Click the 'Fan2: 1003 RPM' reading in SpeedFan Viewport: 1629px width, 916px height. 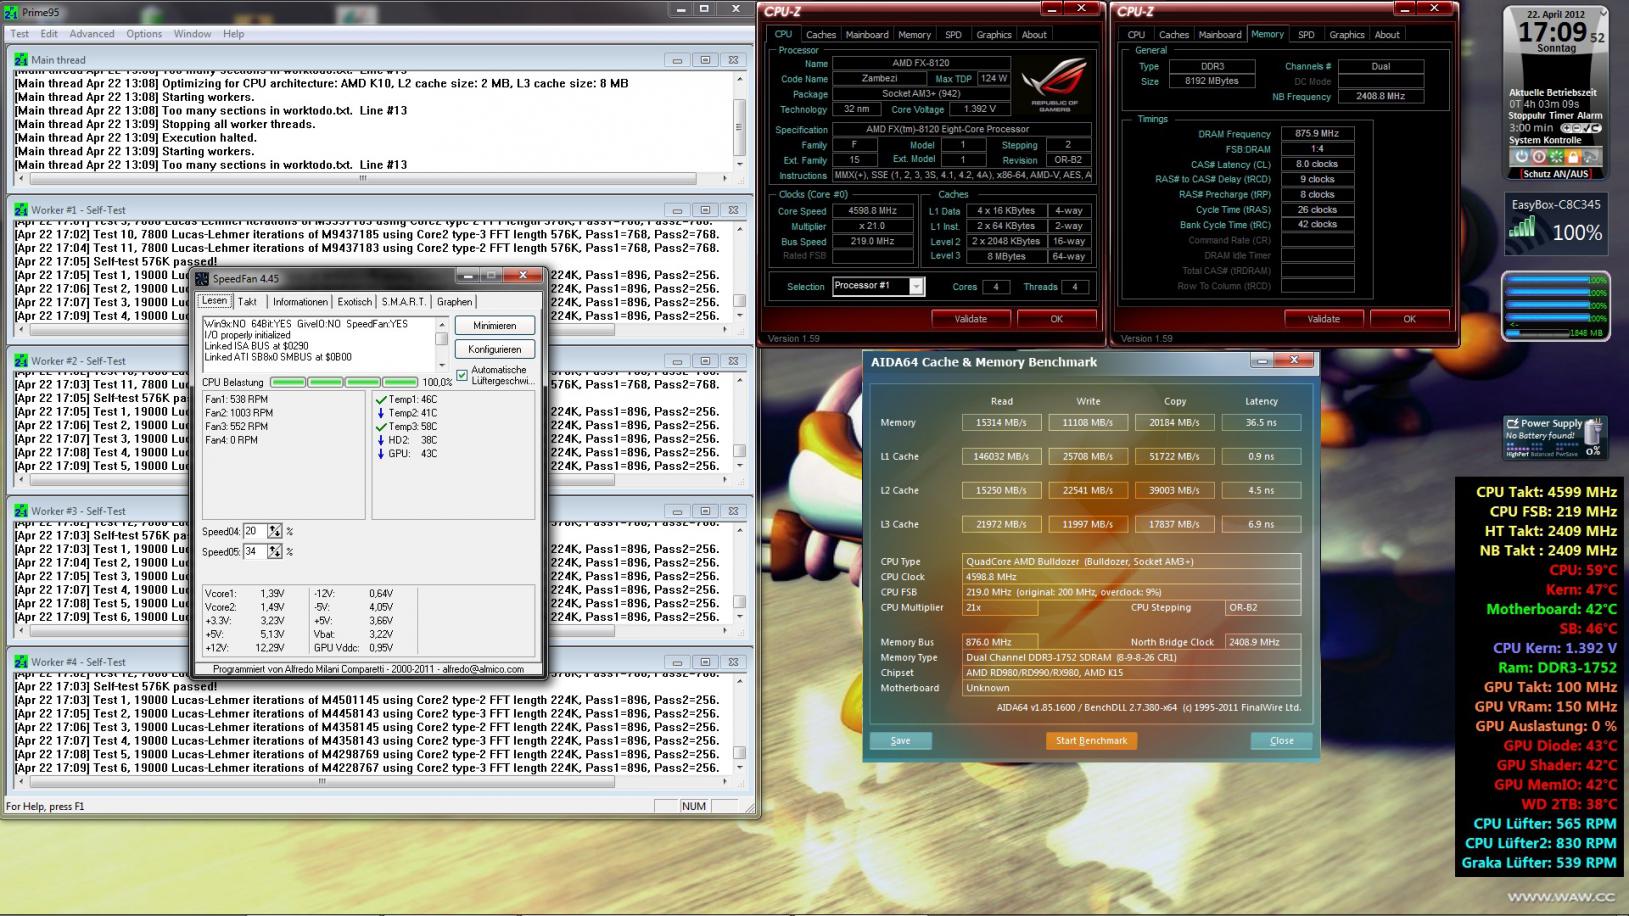coord(239,413)
